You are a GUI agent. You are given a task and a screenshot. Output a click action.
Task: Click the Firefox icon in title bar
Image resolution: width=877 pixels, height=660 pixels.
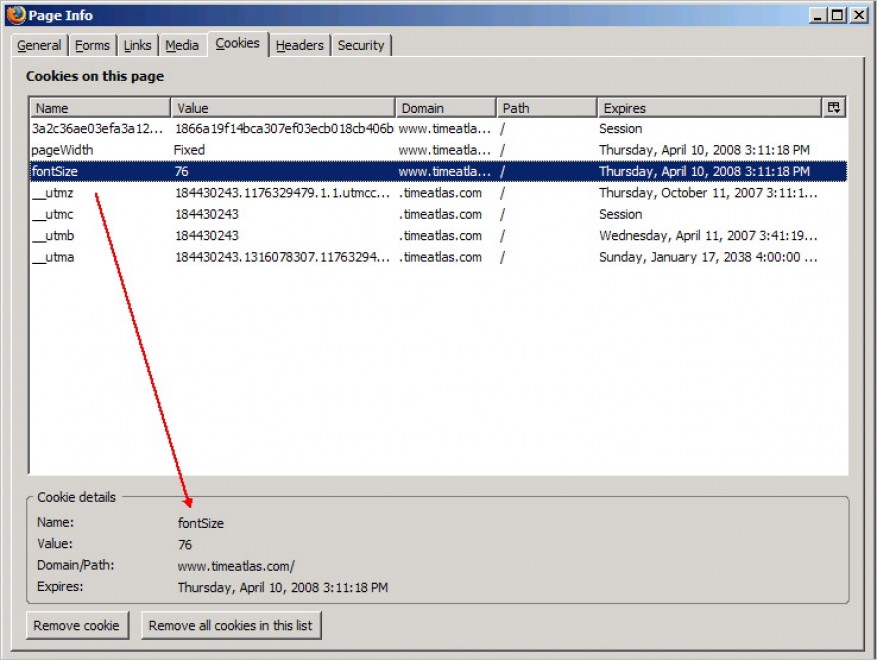(16, 15)
